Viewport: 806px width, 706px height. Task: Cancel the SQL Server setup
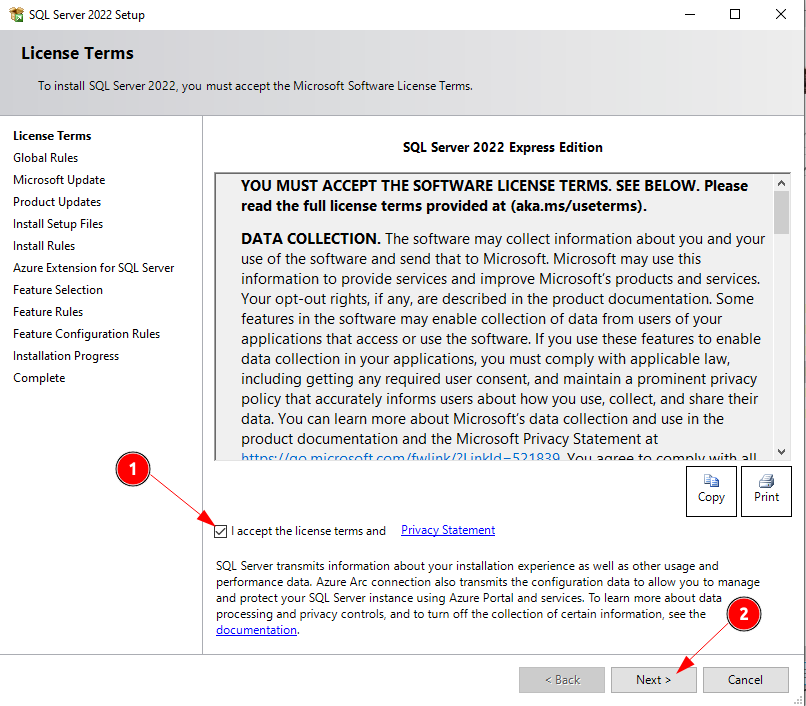coord(745,680)
